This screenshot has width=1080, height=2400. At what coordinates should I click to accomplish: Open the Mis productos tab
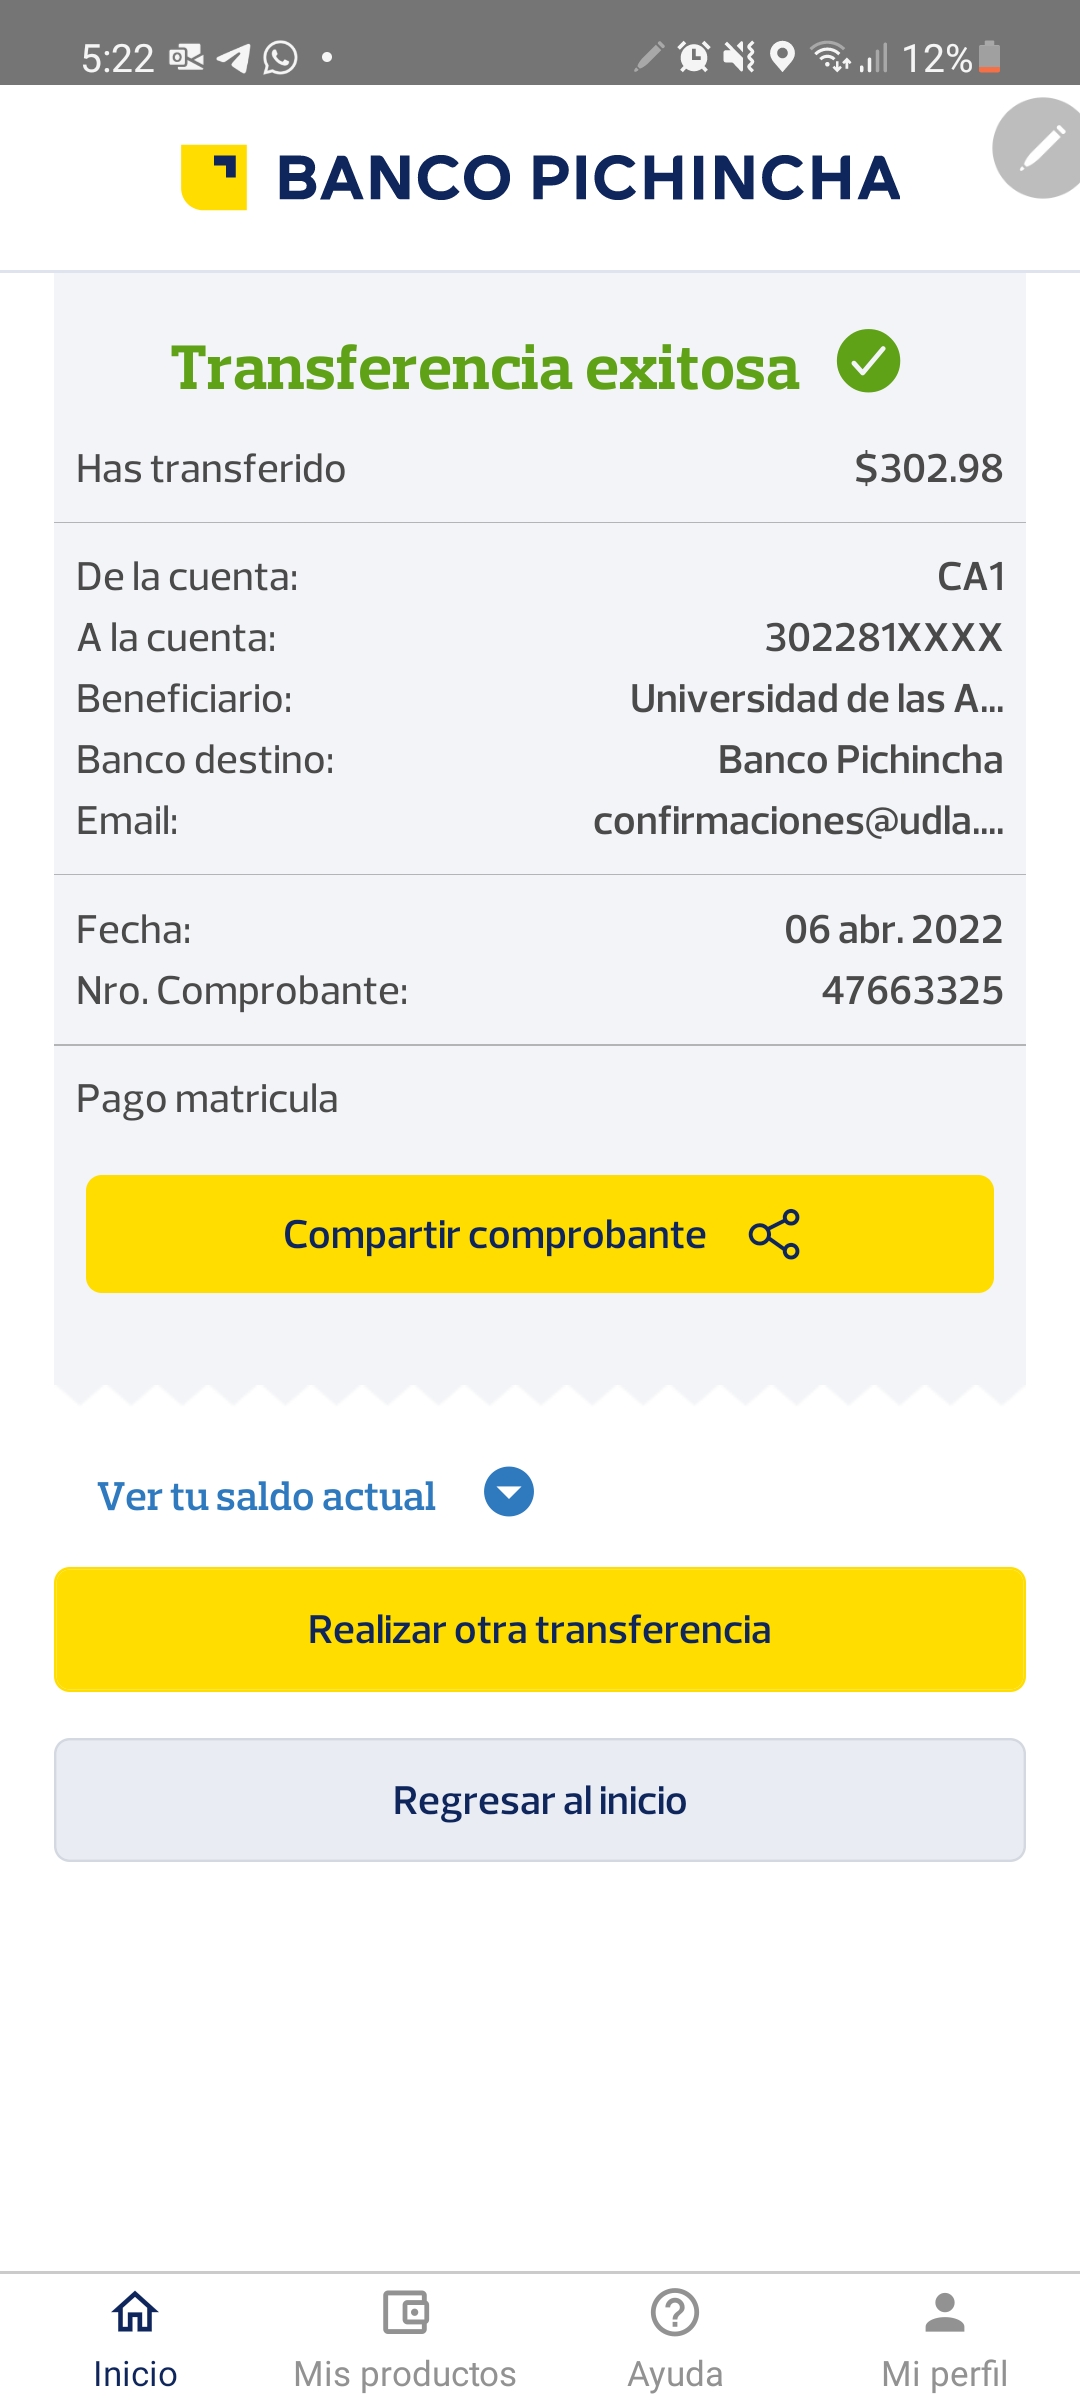click(x=405, y=2372)
